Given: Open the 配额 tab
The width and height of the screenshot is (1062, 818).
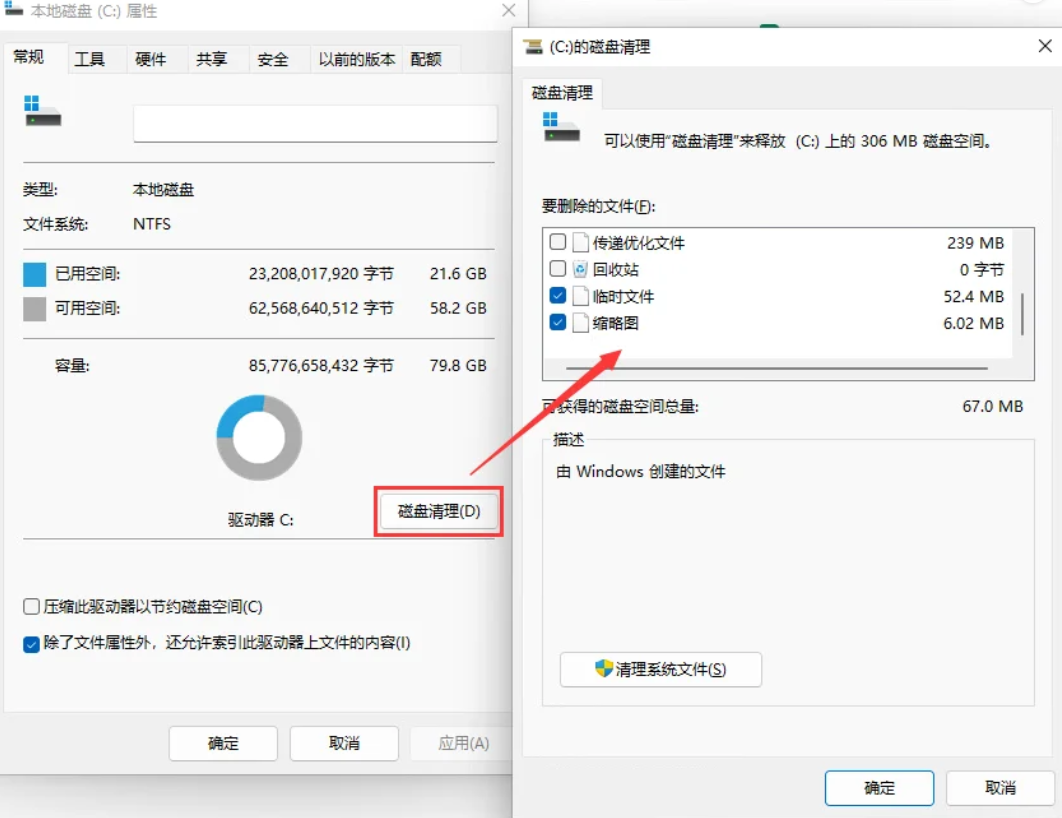Looking at the screenshot, I should click(426, 60).
